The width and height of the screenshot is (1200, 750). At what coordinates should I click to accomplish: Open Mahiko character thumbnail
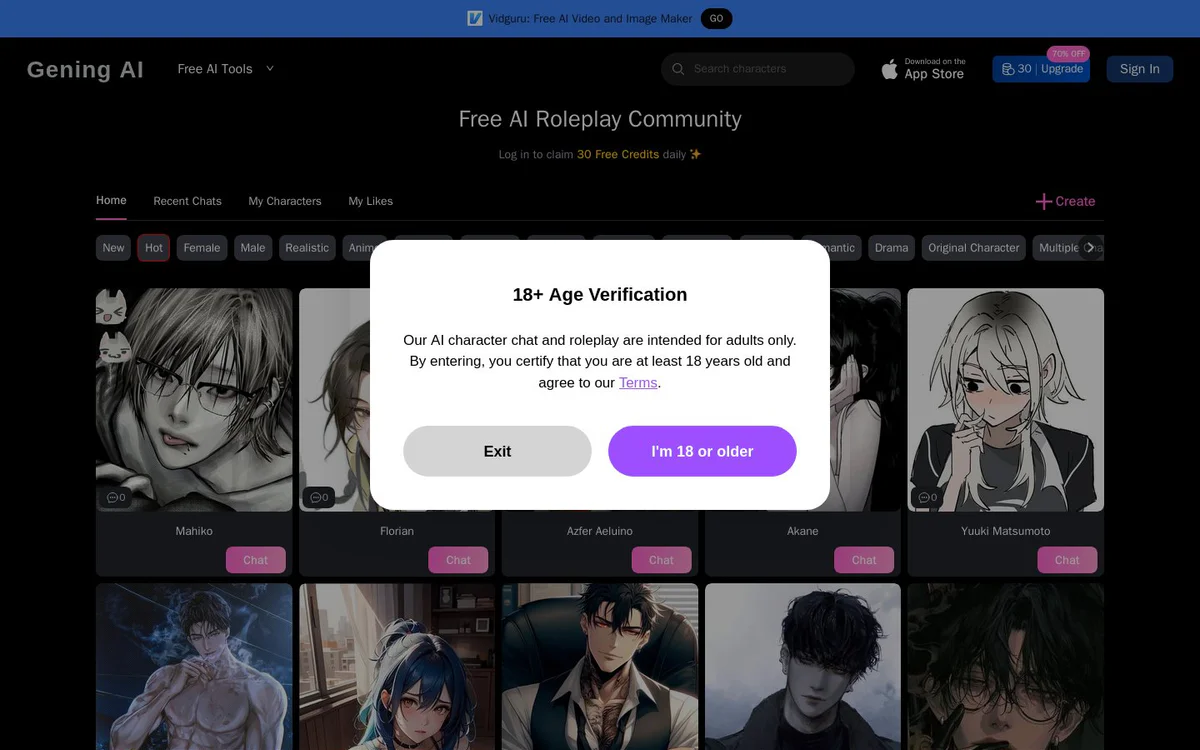point(194,400)
